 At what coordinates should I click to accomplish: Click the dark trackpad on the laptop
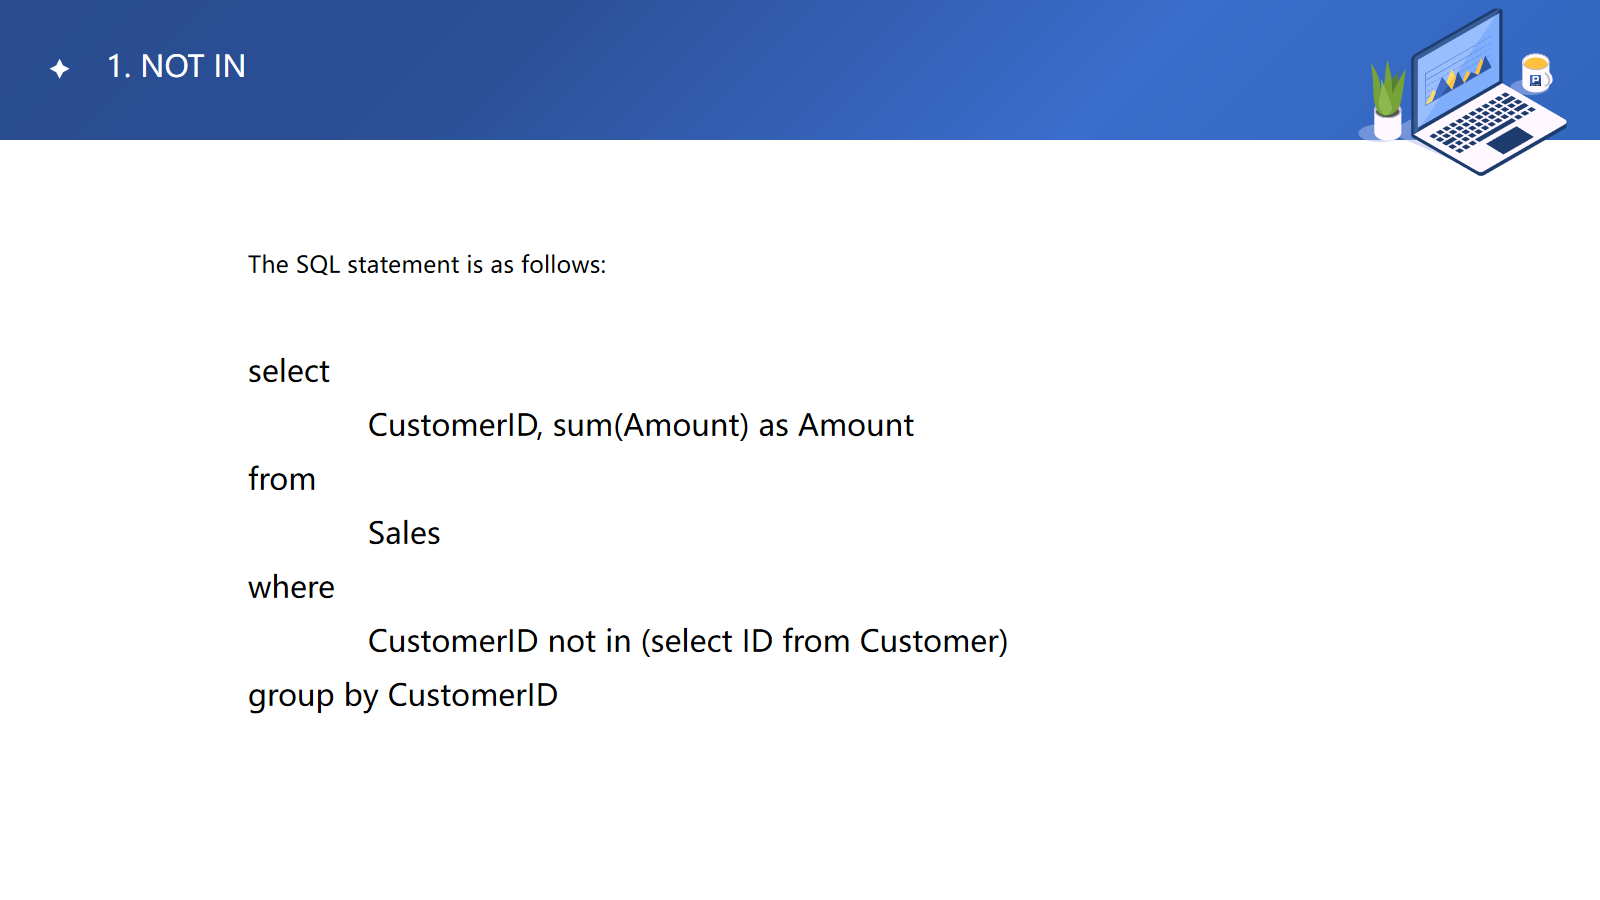click(x=1511, y=141)
